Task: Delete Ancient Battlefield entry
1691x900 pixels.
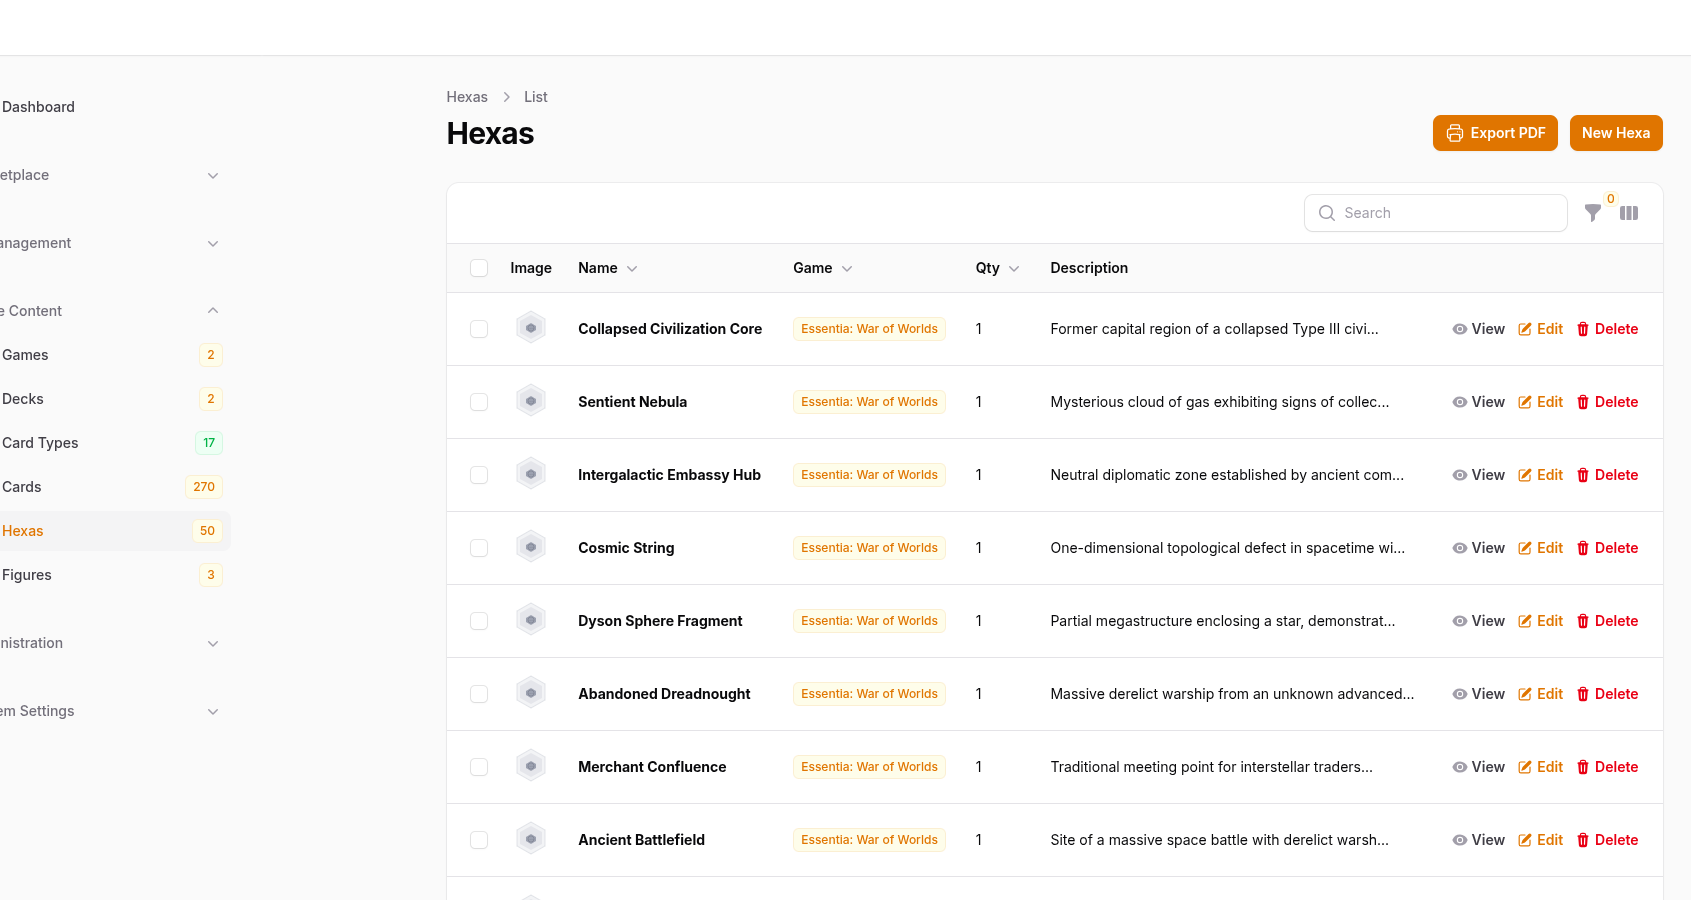Action: [x=1607, y=840]
